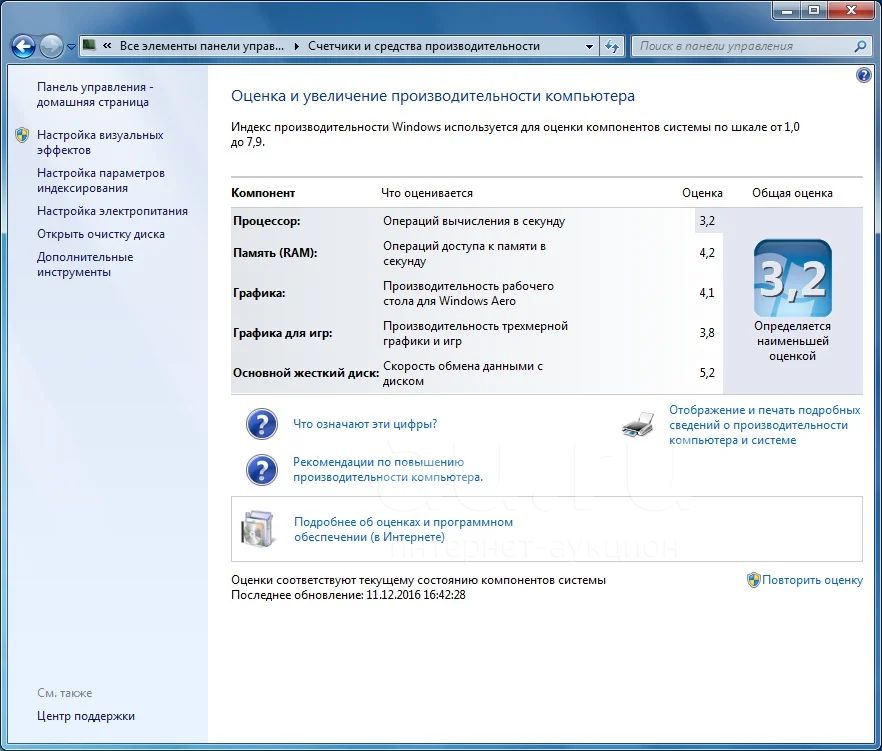Open recent pages dropdown beside navigation arrows
Screen dimensions: 882x751
71,47
